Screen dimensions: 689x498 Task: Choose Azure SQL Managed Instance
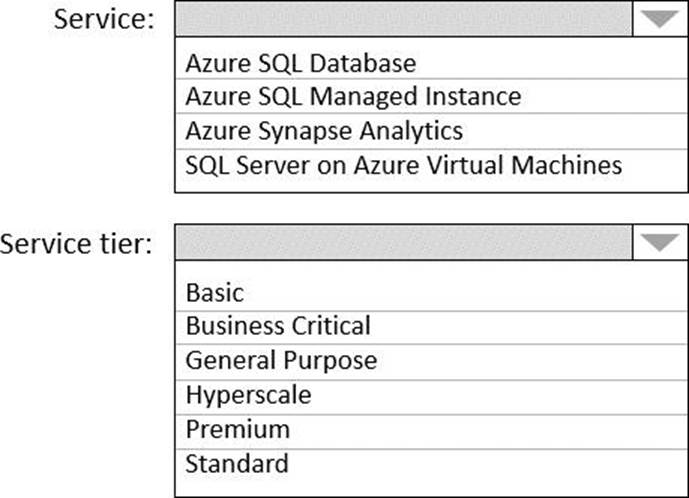coord(353,97)
